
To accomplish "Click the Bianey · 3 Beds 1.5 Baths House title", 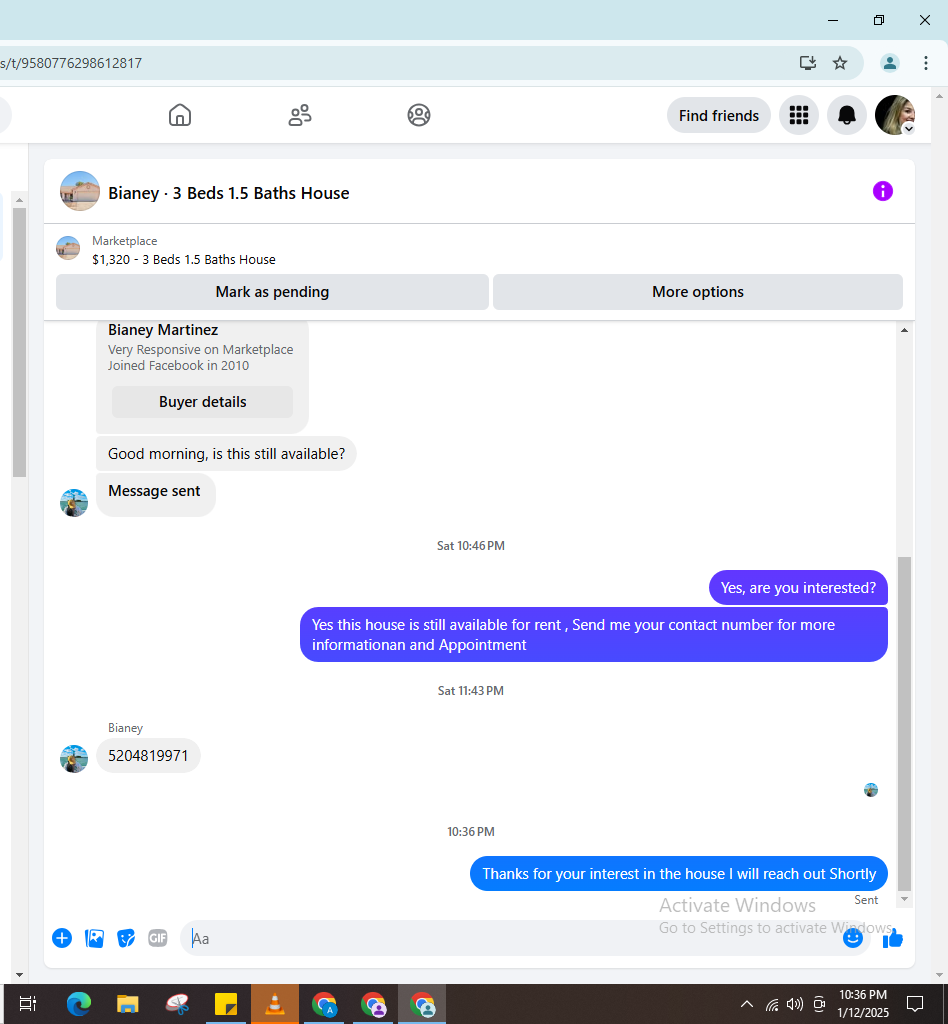I will (x=229, y=193).
